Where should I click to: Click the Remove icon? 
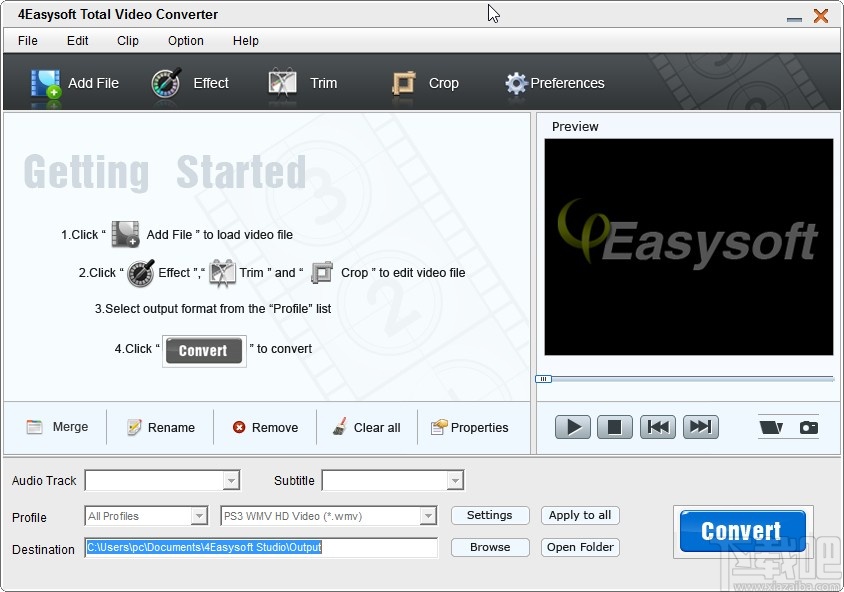[237, 427]
